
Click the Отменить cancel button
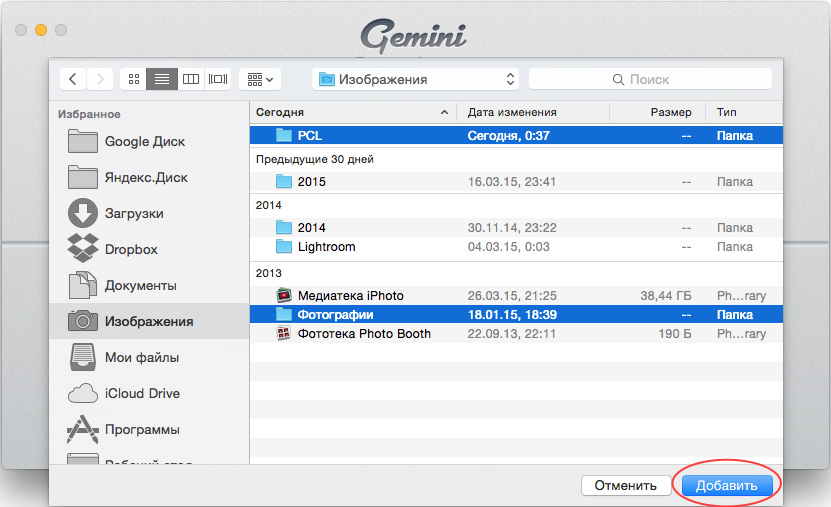click(625, 485)
